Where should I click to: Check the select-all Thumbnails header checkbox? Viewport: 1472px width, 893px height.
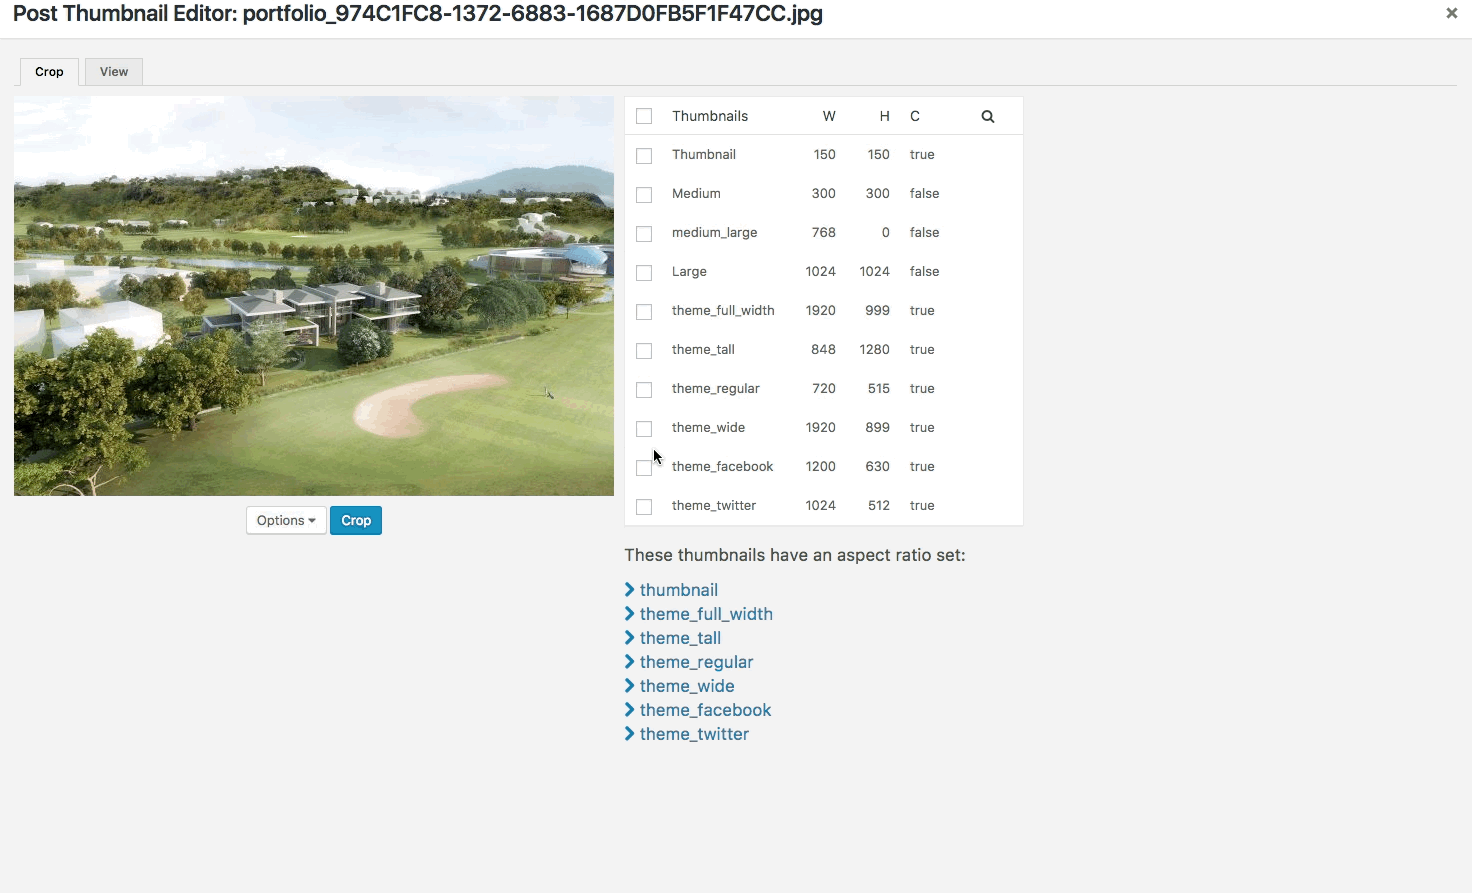644,116
